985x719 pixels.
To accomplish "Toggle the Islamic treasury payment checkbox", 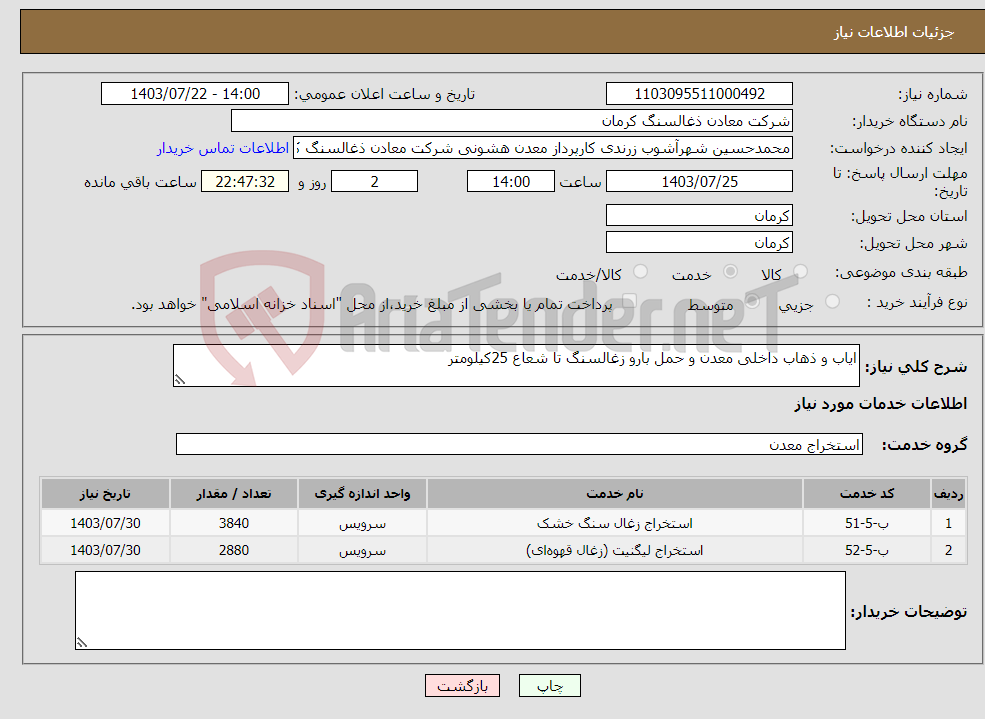I will click(629, 301).
